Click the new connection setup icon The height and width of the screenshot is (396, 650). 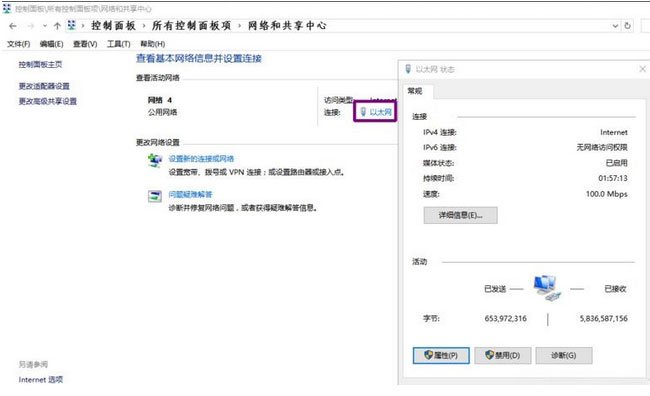pos(155,160)
